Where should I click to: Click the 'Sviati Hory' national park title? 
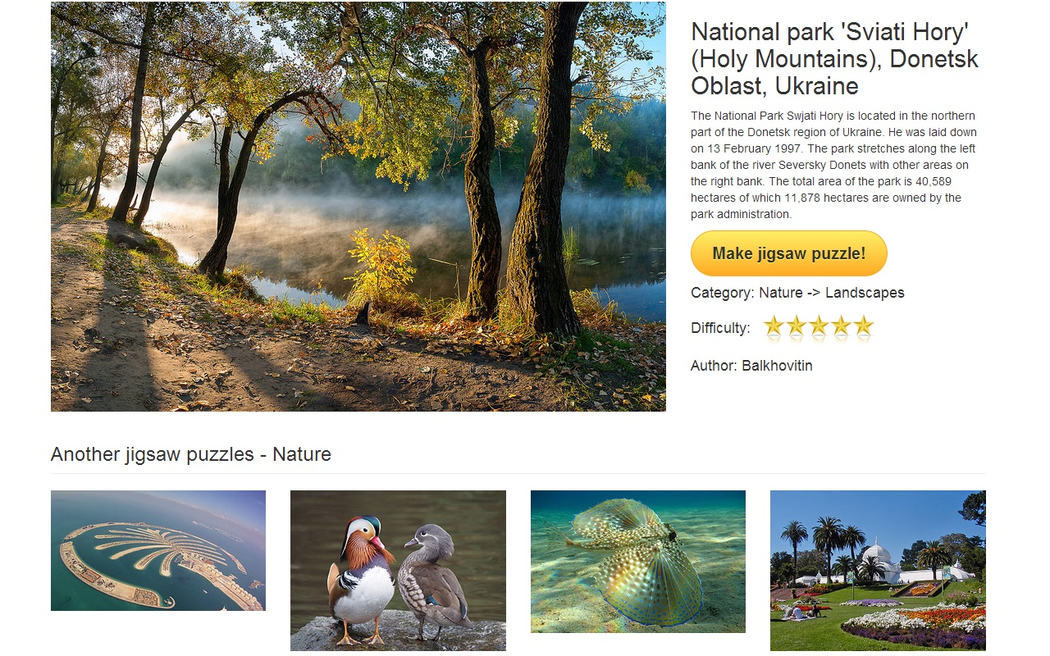point(834,59)
